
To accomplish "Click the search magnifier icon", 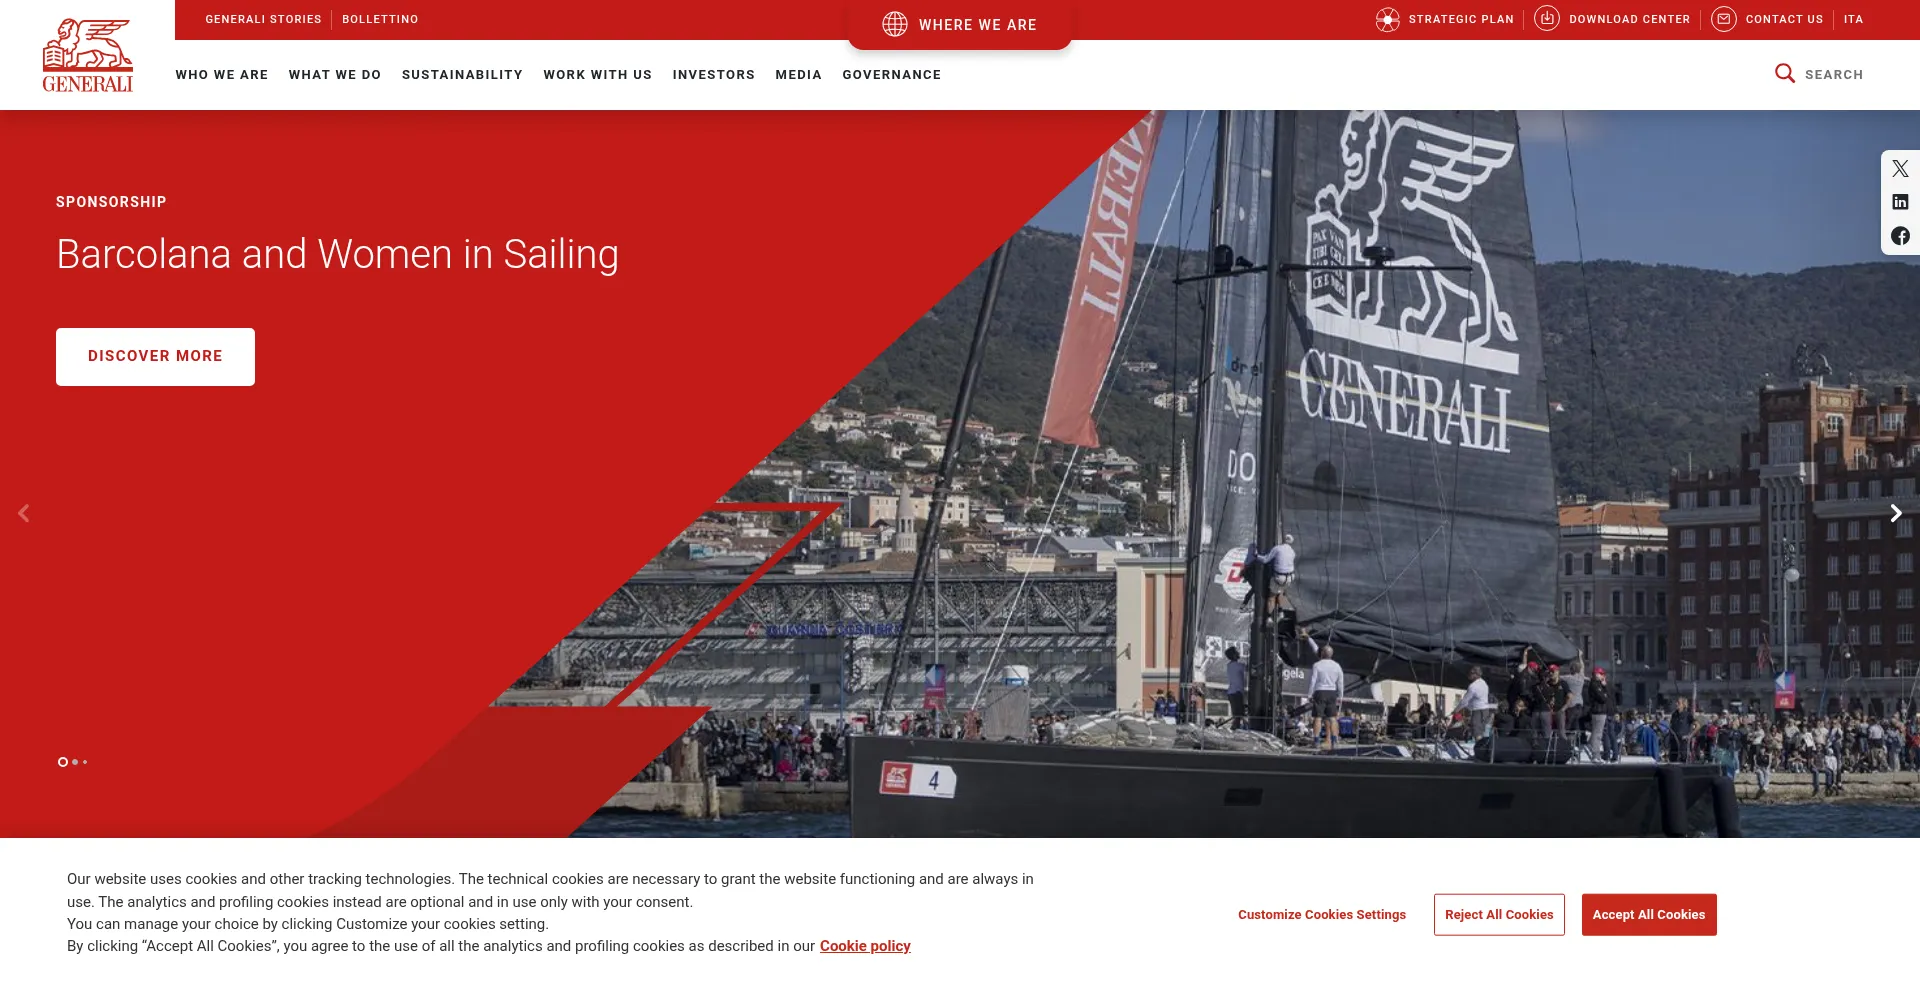I will tap(1785, 73).
